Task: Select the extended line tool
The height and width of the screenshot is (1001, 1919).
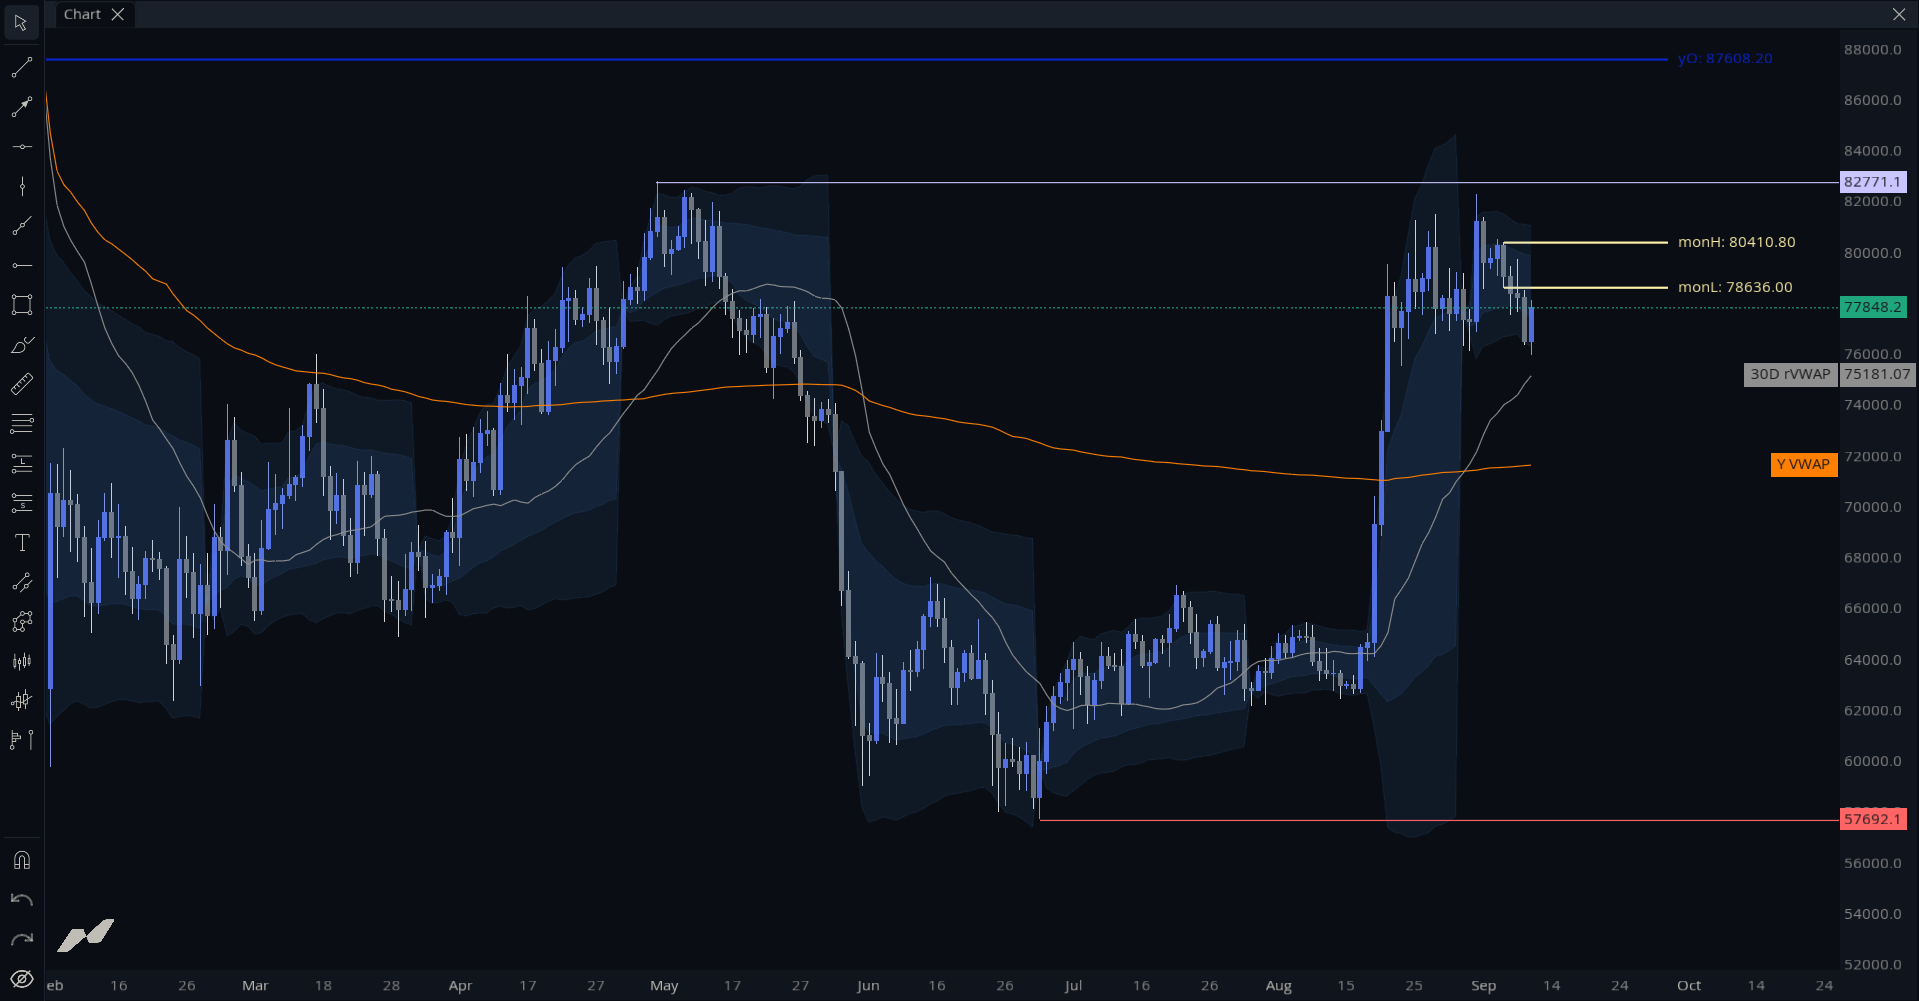Action: tap(21, 226)
